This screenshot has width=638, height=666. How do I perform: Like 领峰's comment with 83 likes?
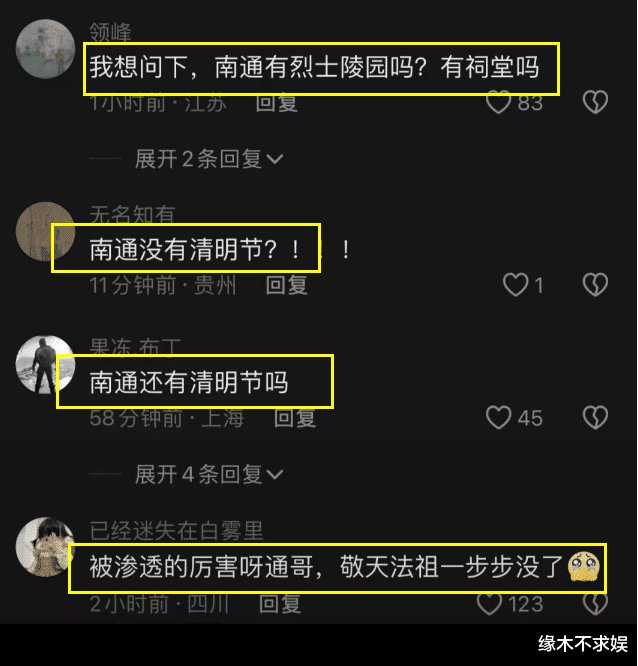tap(498, 102)
